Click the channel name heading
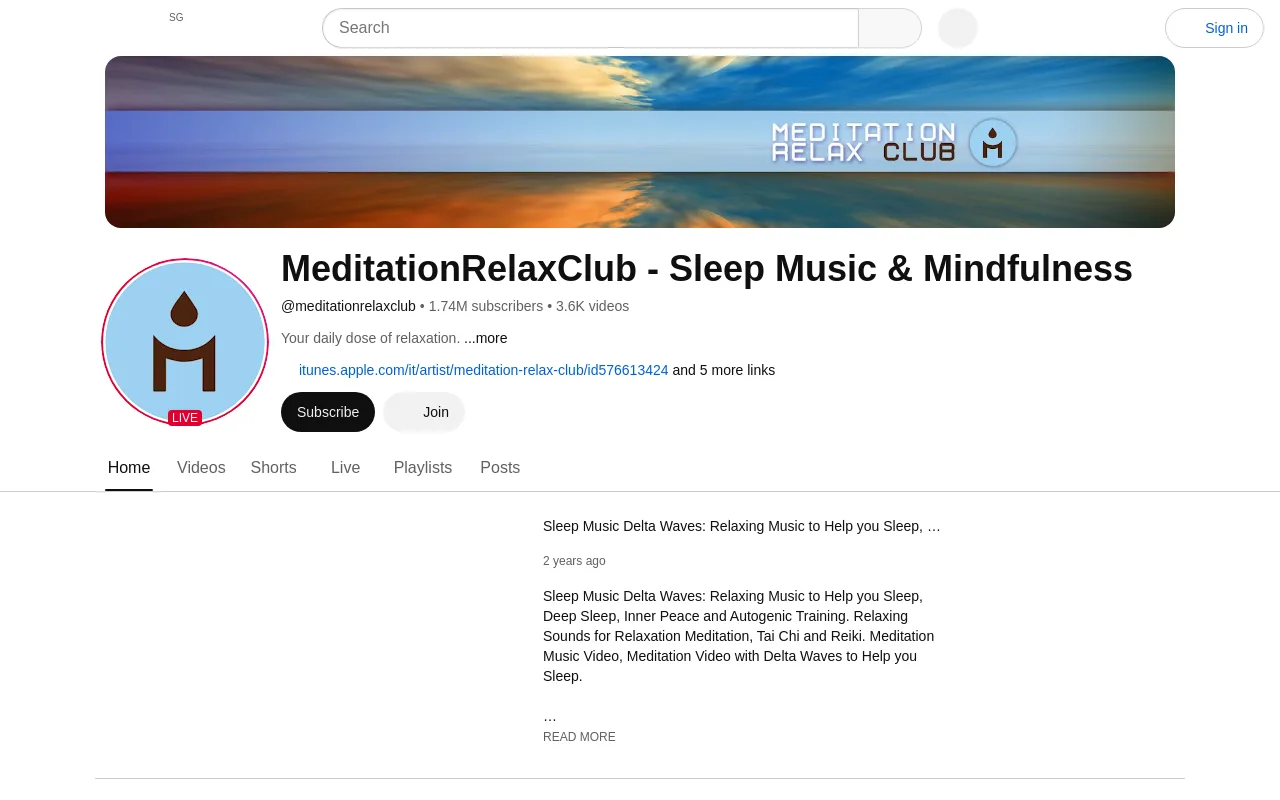 click(x=707, y=269)
